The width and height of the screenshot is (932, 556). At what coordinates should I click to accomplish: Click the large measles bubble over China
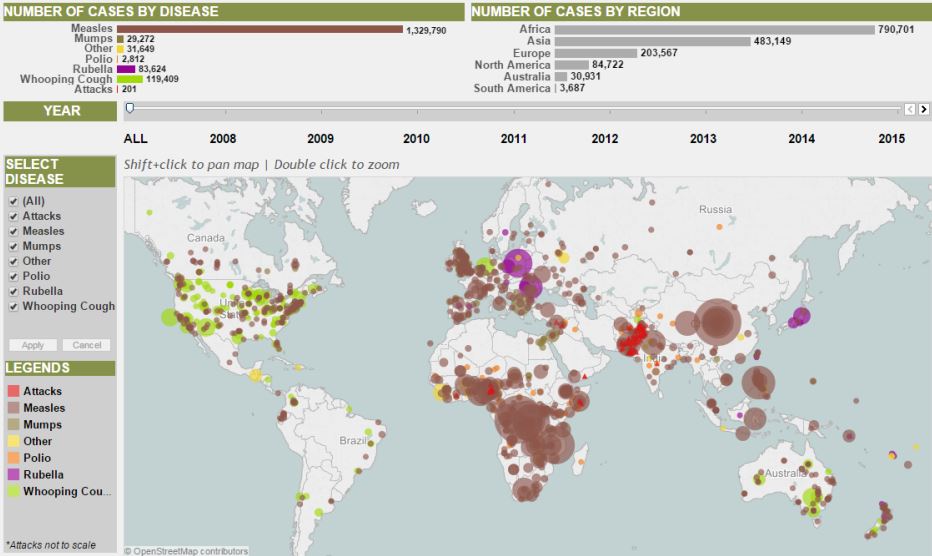tap(718, 322)
